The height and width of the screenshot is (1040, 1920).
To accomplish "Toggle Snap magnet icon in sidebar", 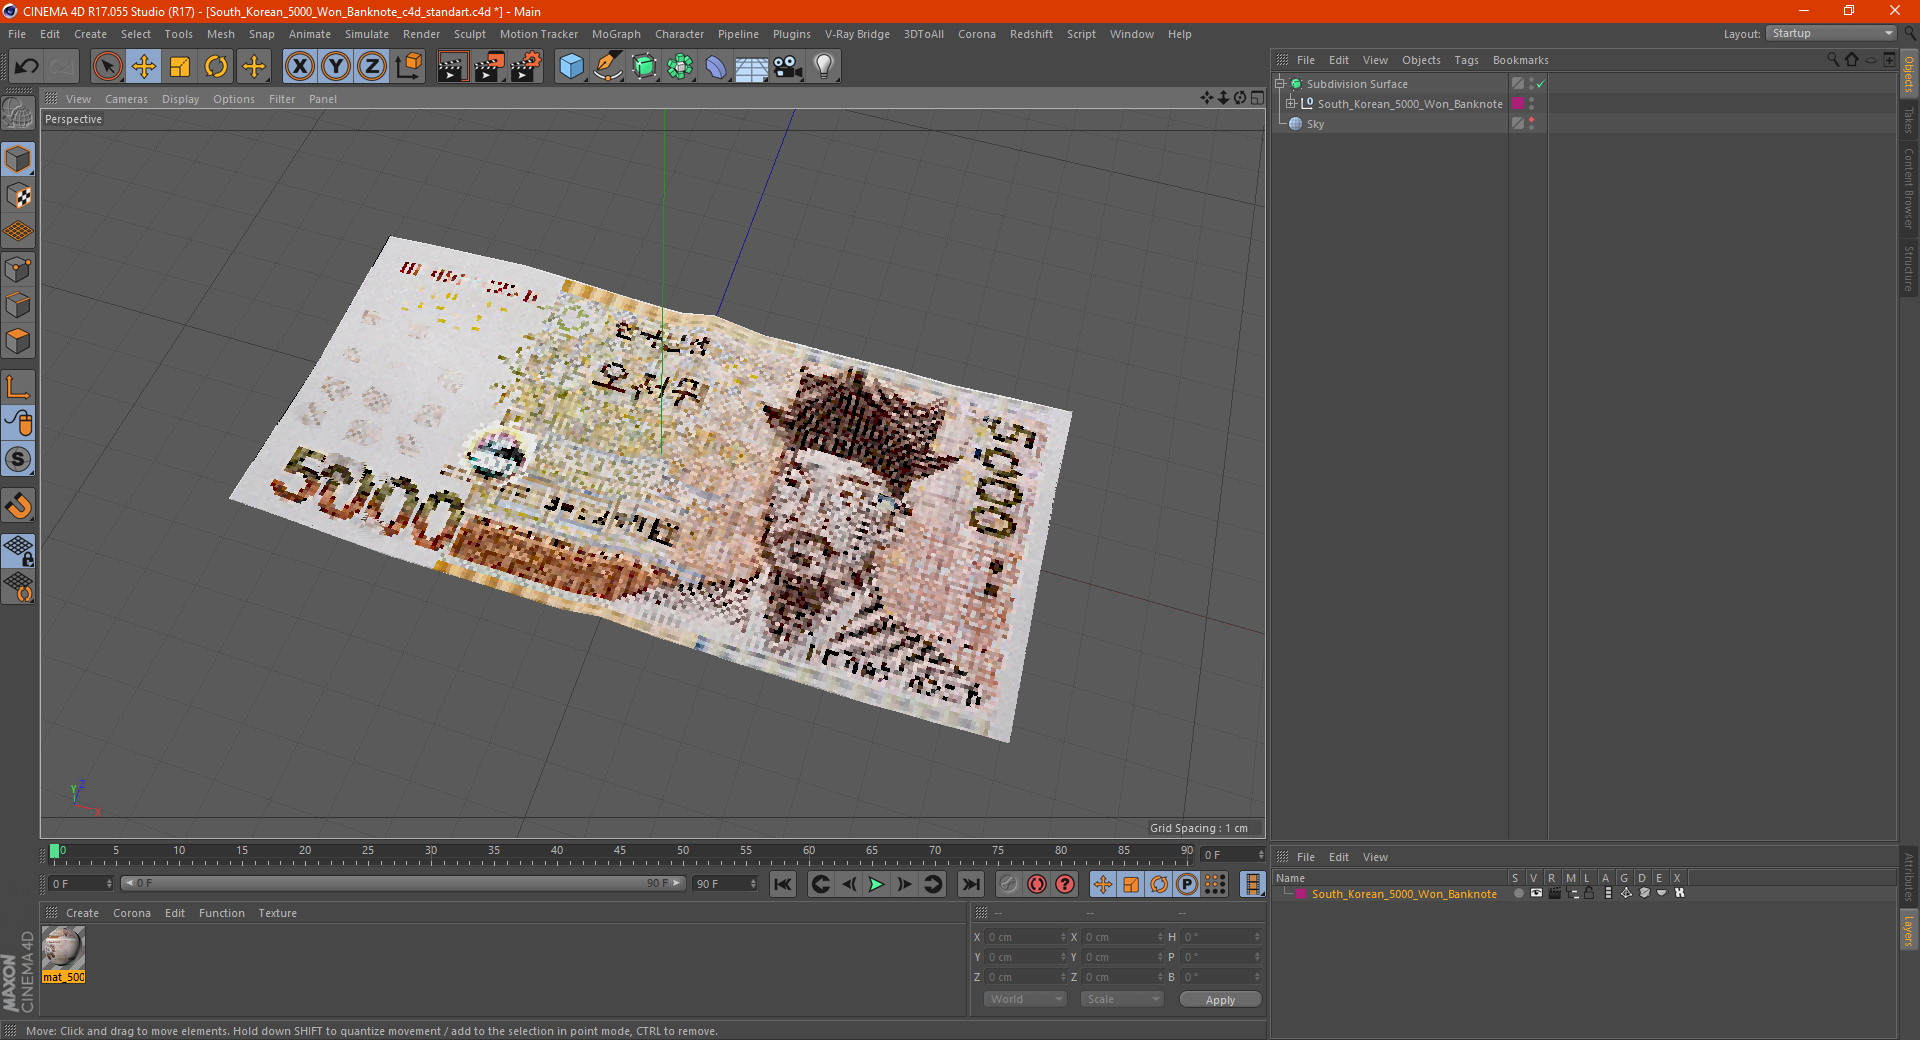I will click(18, 505).
